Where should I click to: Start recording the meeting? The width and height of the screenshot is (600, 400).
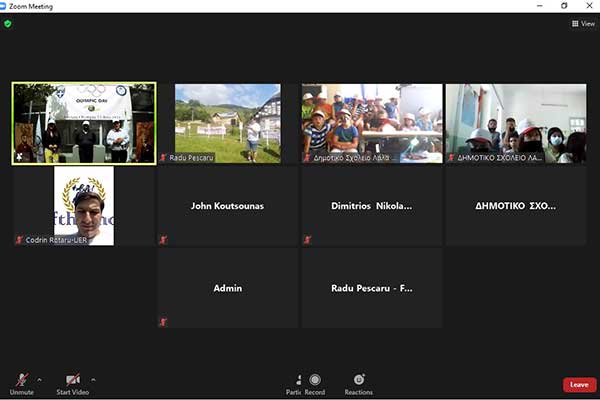point(316,382)
